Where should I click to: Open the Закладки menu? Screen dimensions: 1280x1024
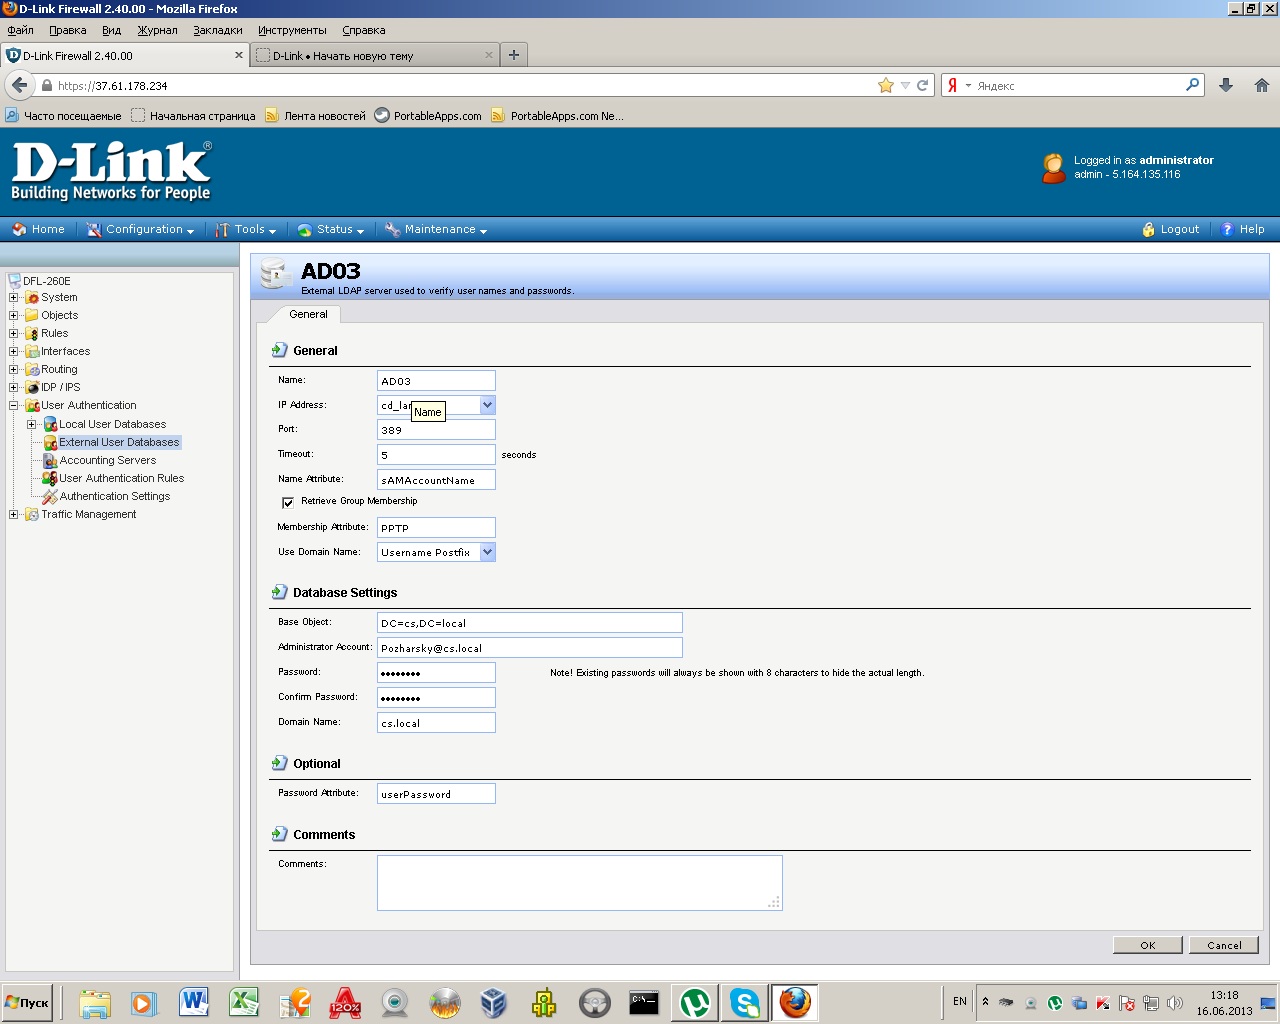tap(218, 30)
